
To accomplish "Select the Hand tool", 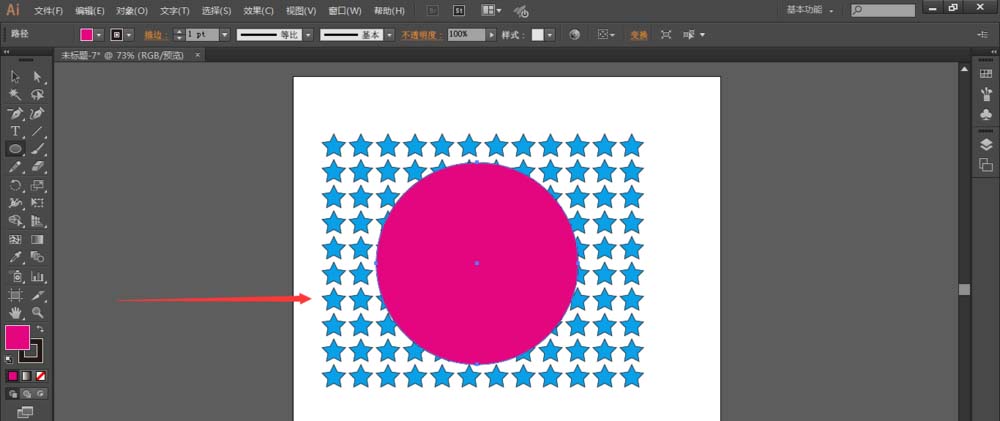I will click(16, 313).
